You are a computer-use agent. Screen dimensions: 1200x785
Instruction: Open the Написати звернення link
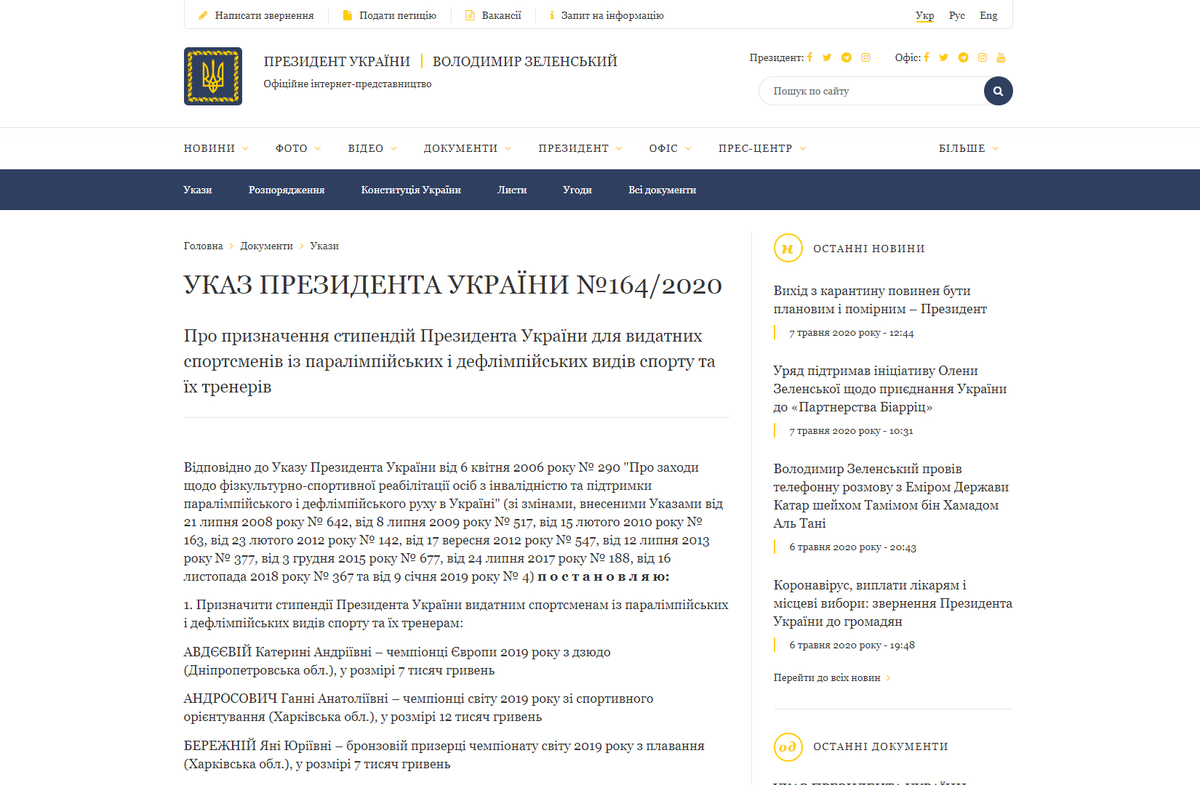pos(264,16)
